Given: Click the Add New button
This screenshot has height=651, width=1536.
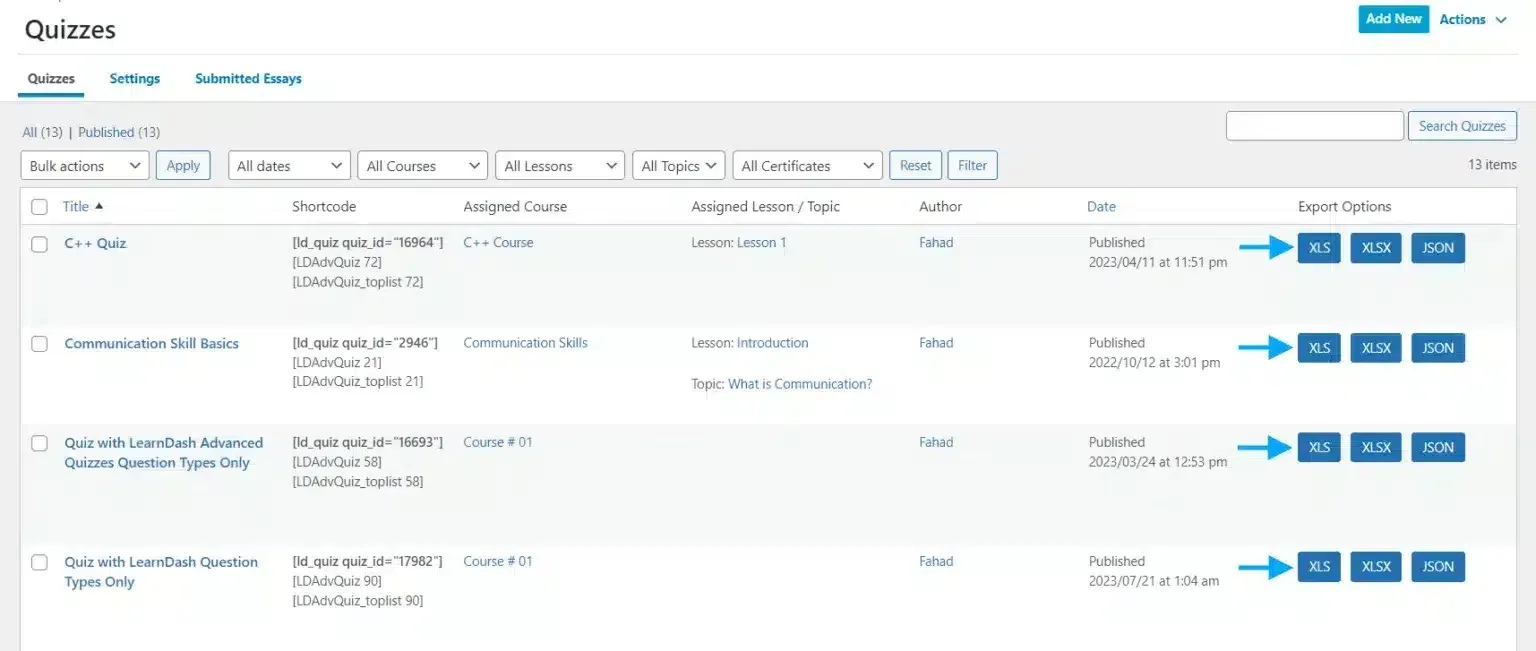Looking at the screenshot, I should click(1393, 19).
